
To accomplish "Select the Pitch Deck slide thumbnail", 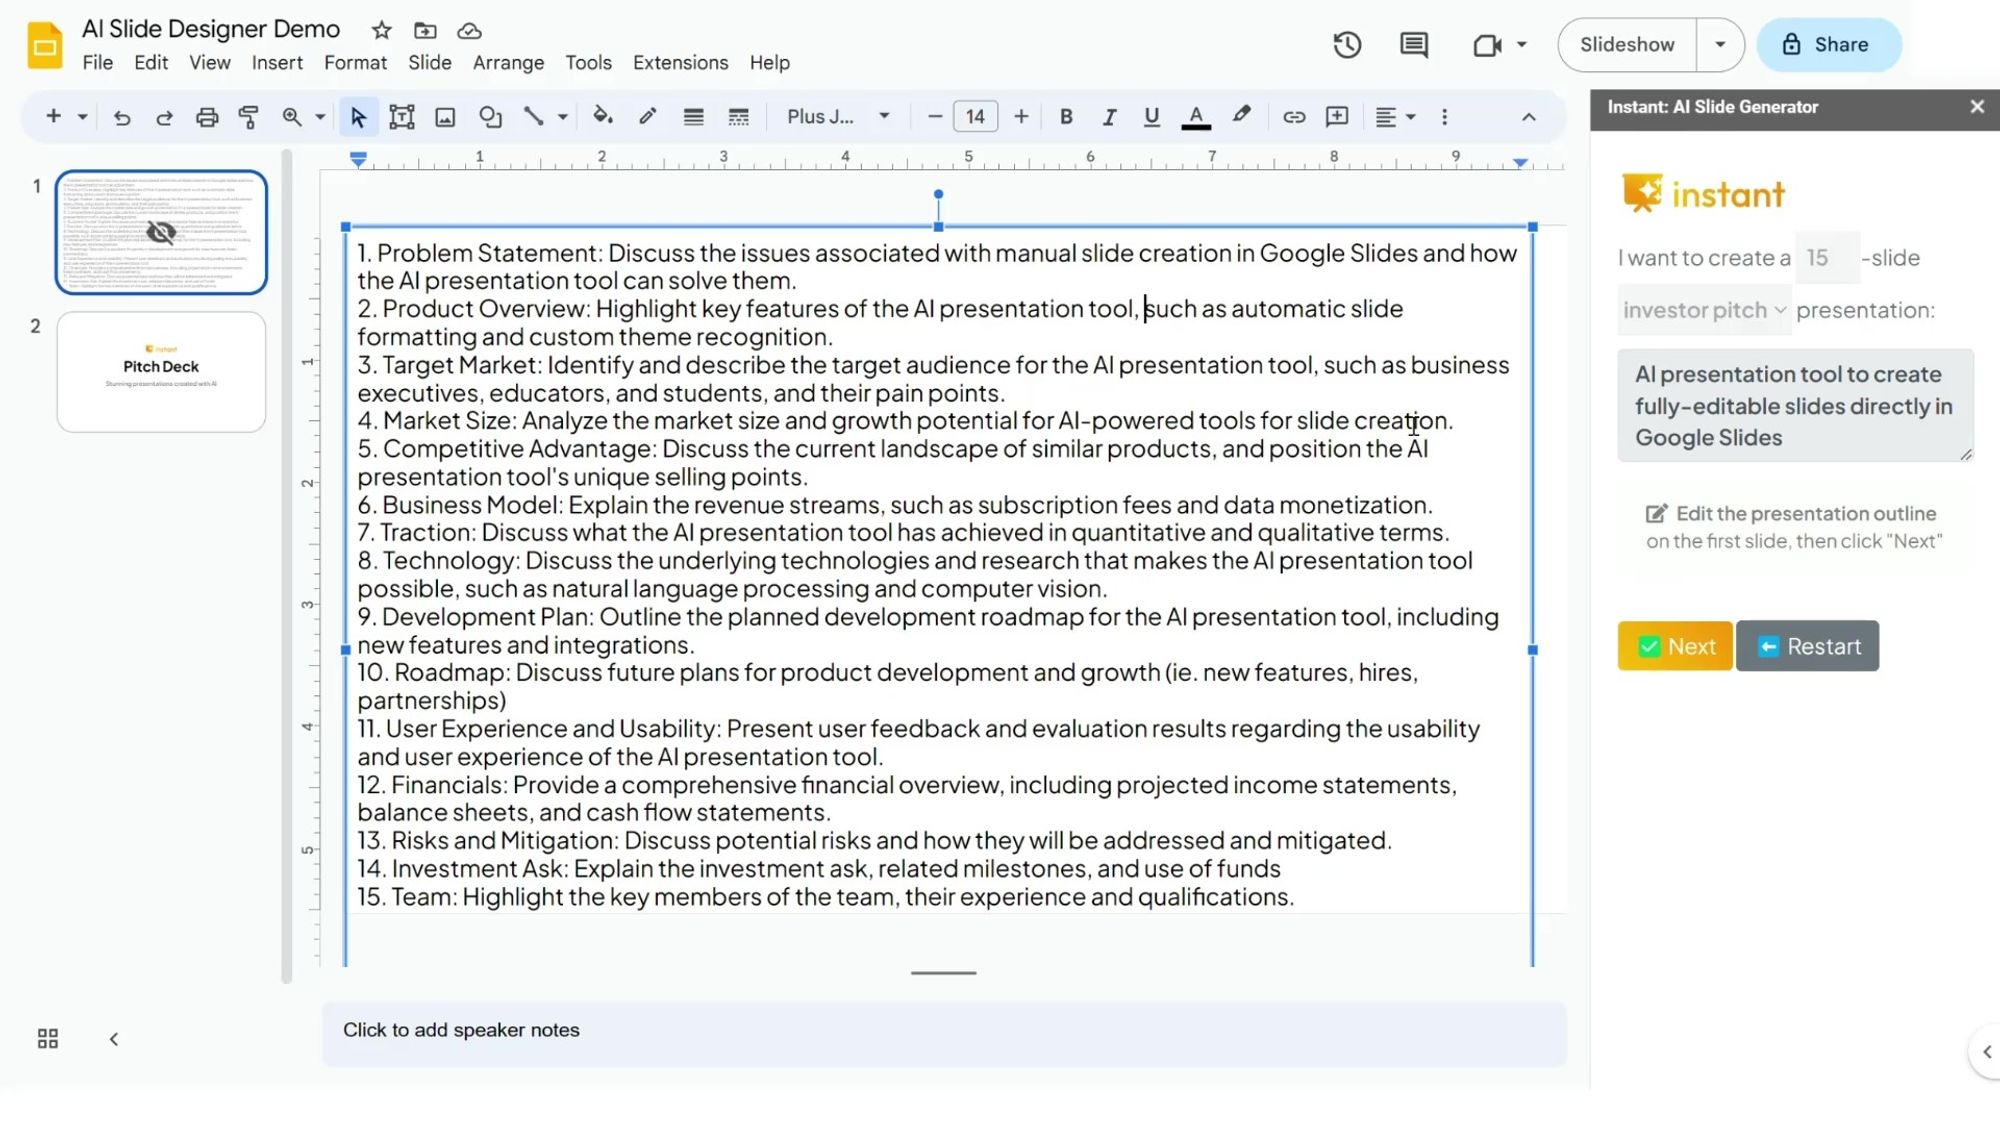I will [161, 372].
